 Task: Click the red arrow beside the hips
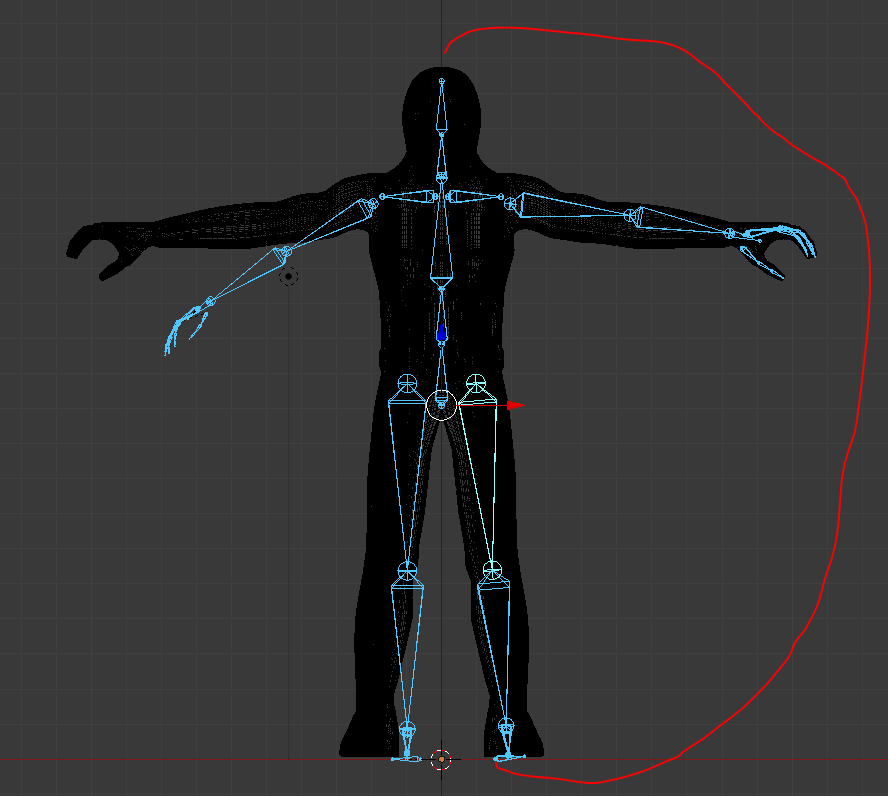click(x=512, y=406)
